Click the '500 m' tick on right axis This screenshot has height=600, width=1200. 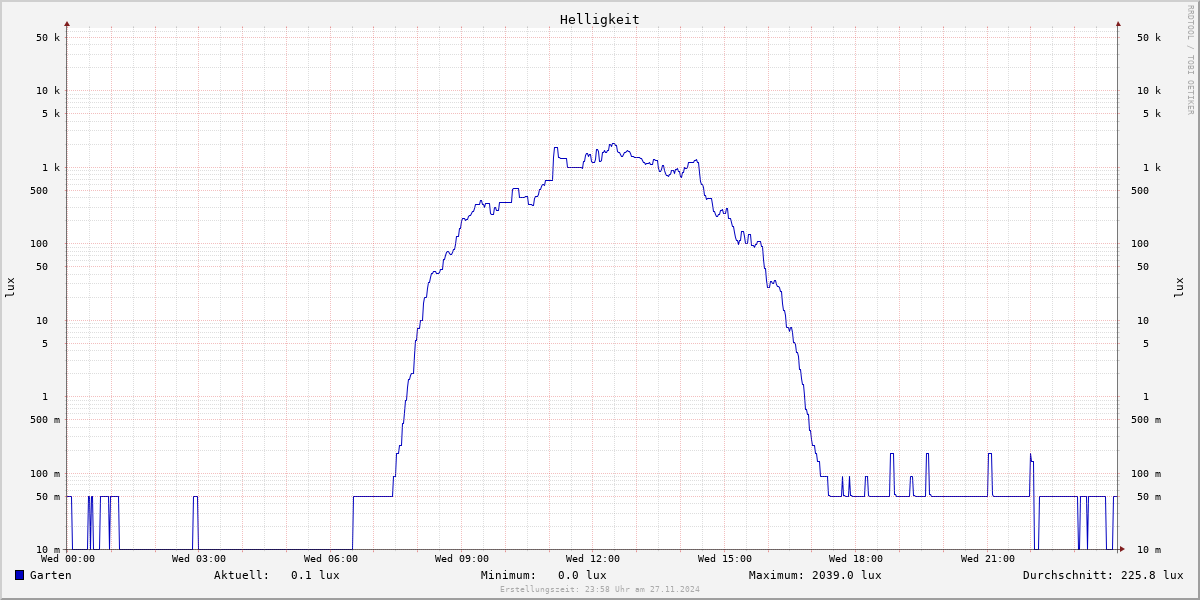pos(1146,420)
